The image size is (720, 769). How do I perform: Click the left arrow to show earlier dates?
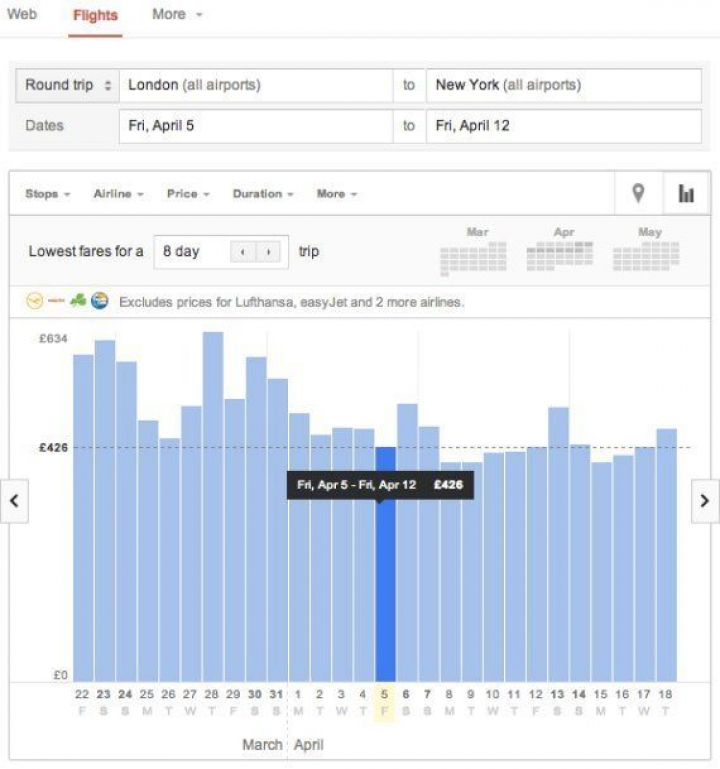click(x=14, y=500)
